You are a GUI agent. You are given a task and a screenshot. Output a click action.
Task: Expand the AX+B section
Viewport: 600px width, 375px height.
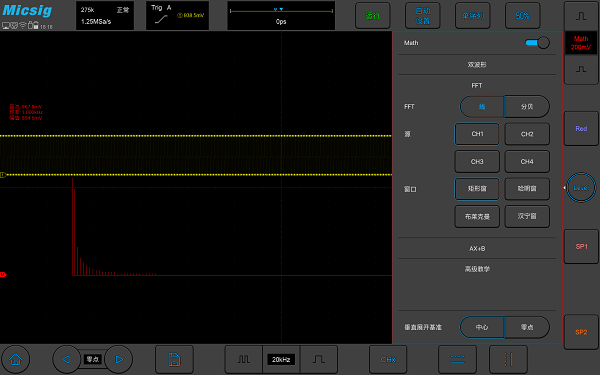point(477,248)
